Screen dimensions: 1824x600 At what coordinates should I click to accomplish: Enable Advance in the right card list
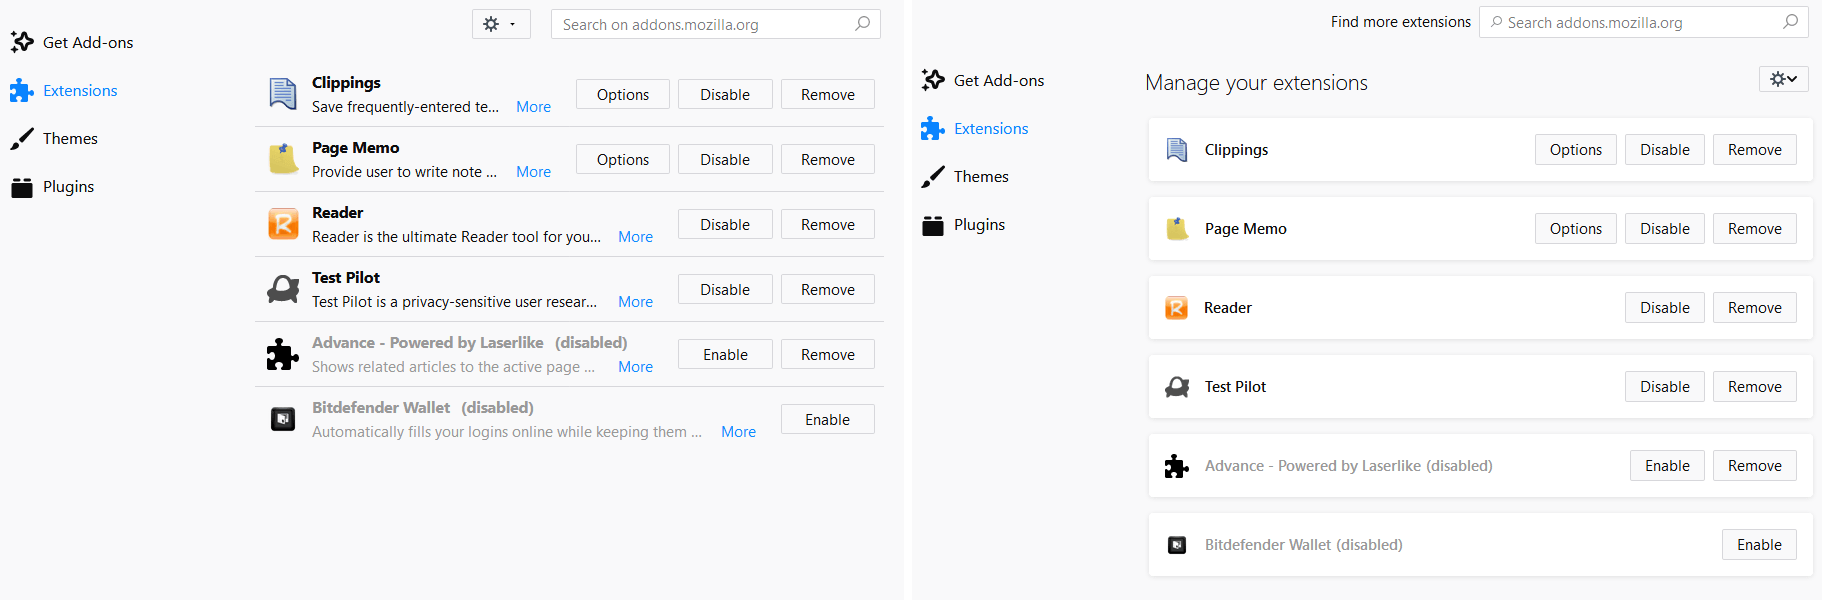[x=1667, y=466]
